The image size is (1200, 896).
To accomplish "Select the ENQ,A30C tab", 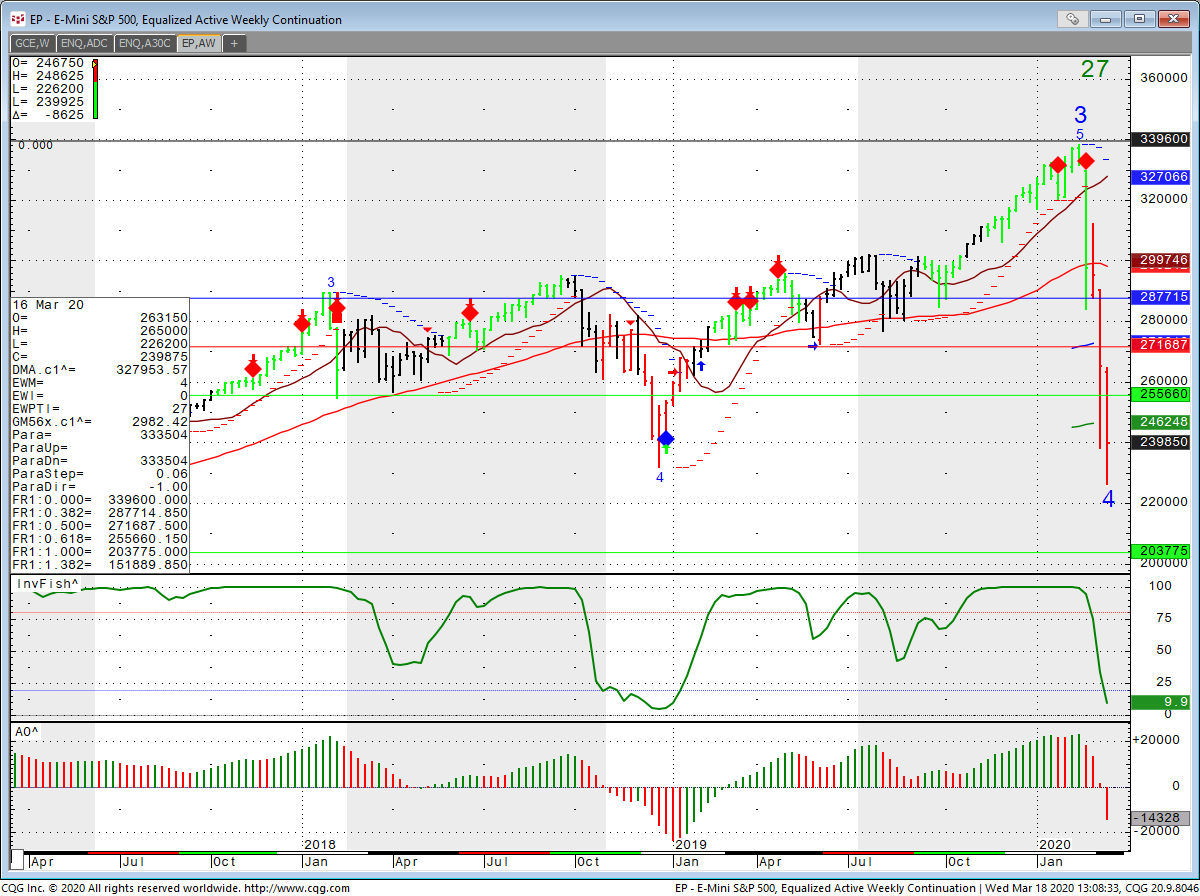I will tap(145, 43).
